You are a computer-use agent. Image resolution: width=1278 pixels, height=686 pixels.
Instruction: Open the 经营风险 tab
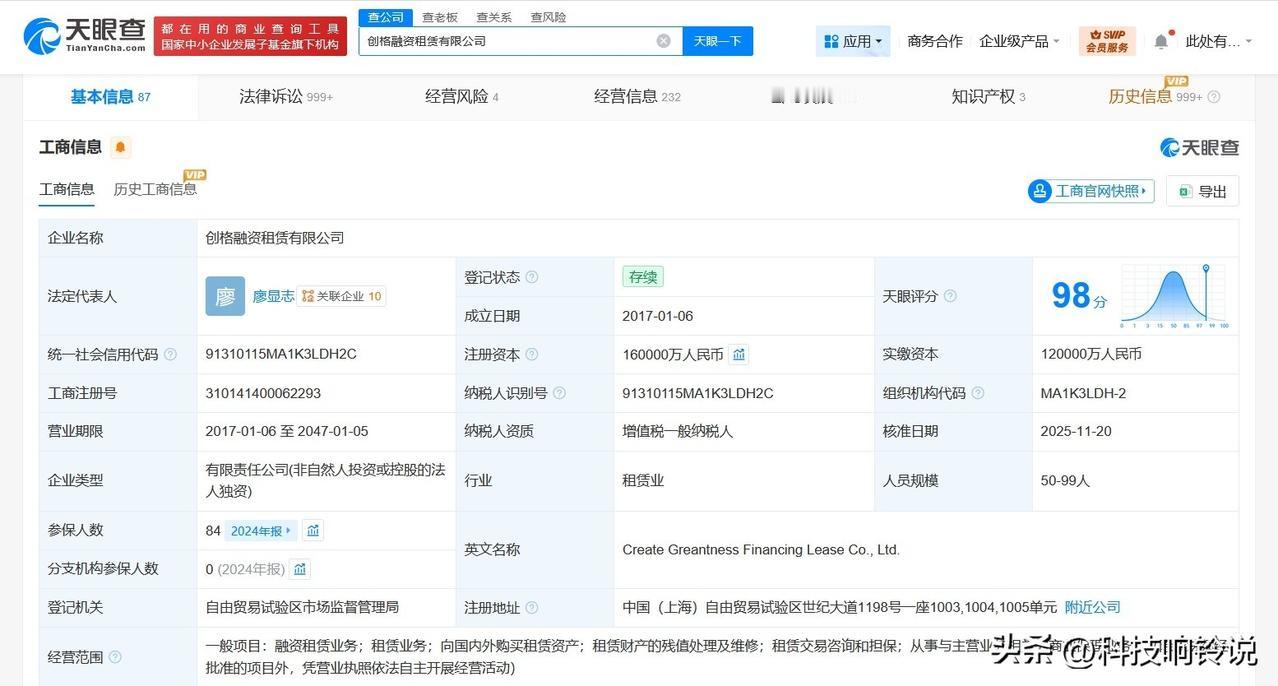click(x=461, y=97)
